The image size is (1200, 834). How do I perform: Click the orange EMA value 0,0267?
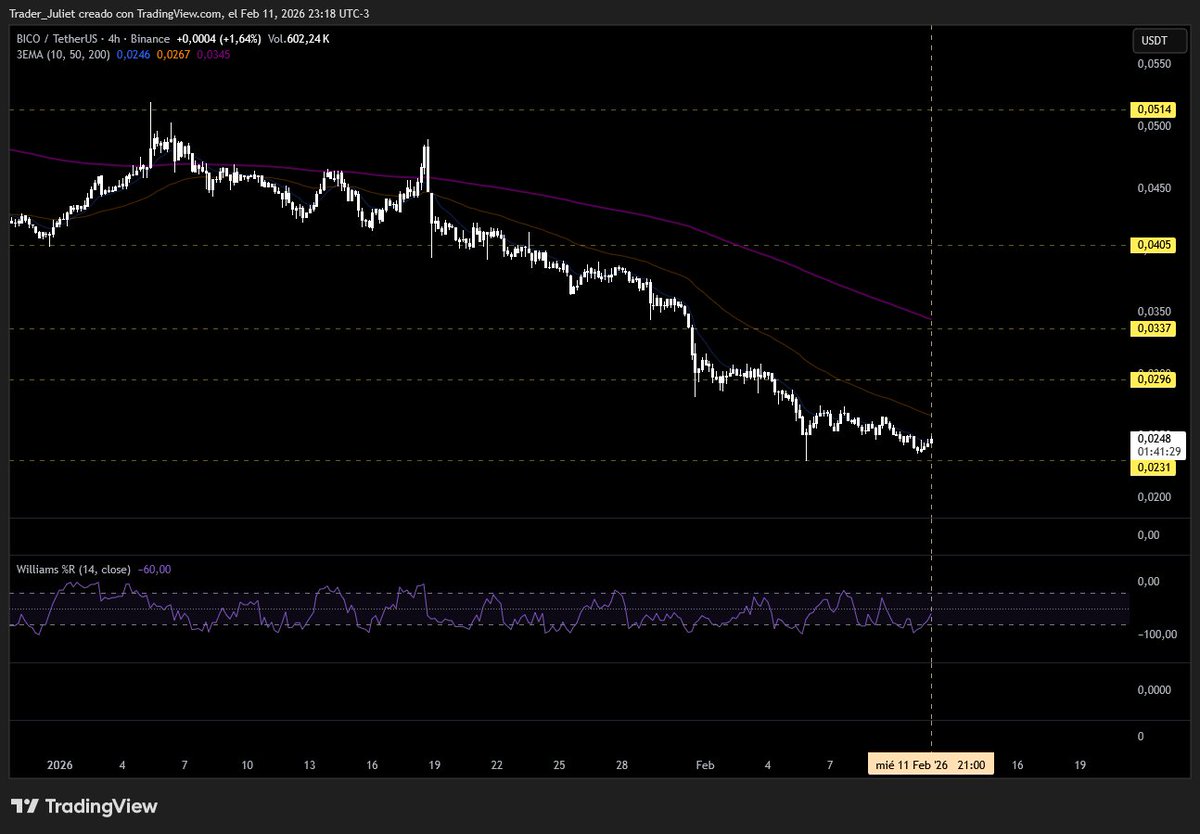[172, 54]
